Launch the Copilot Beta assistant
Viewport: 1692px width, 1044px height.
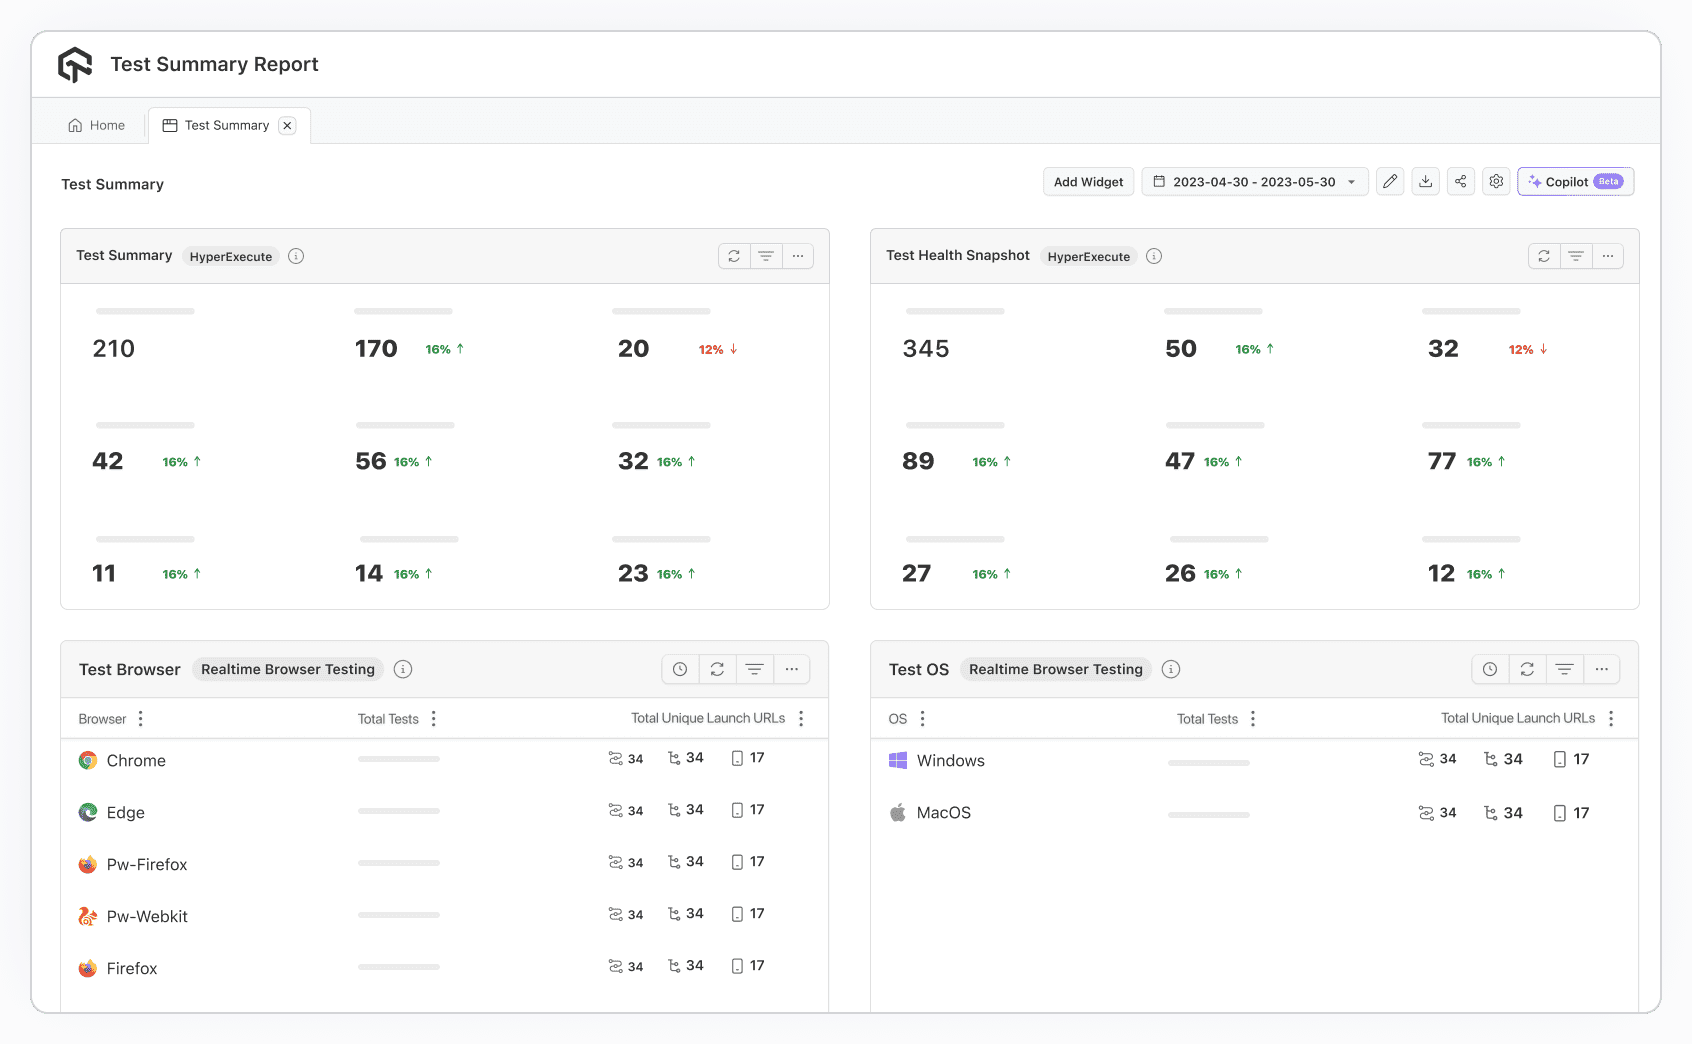coord(1575,181)
